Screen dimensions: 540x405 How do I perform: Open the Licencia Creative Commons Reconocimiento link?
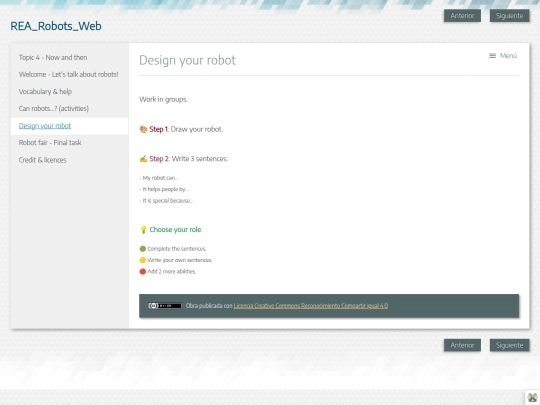[x=311, y=306]
